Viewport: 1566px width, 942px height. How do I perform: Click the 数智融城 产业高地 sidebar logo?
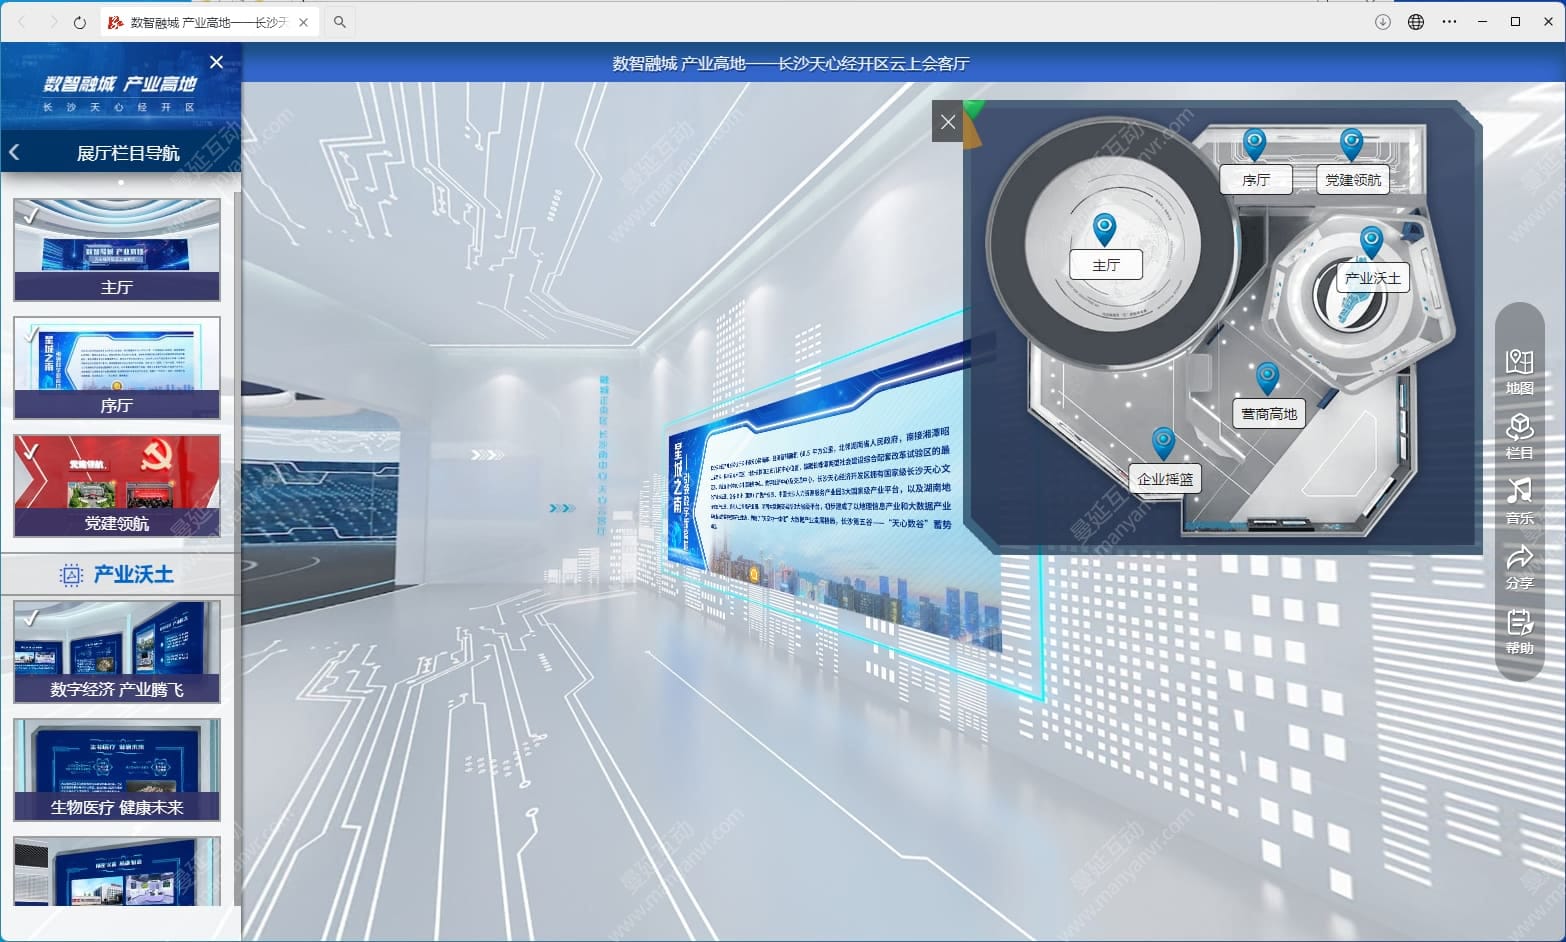[x=120, y=92]
